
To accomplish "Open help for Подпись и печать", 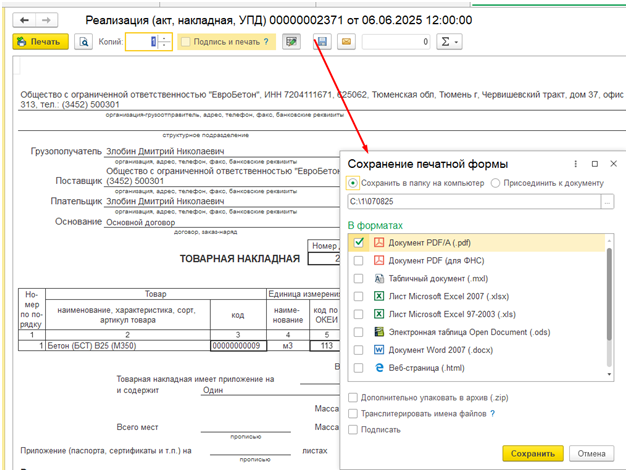I will pos(266,42).
